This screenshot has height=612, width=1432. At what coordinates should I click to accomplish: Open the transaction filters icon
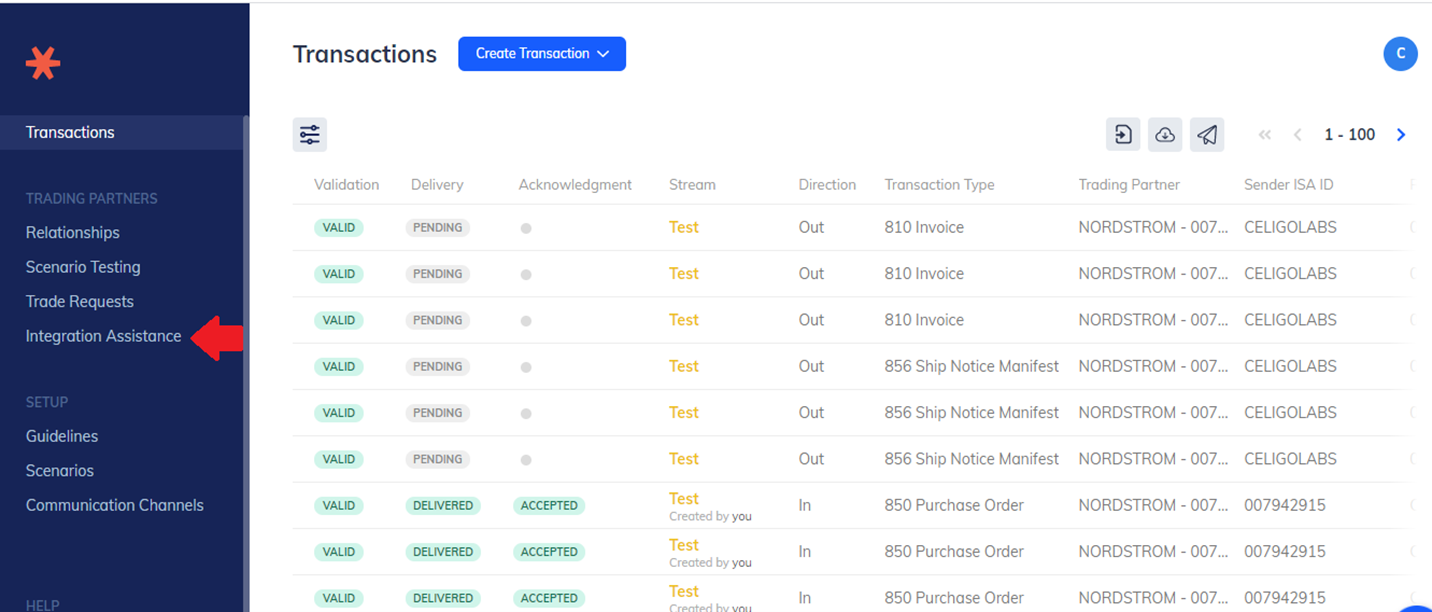(x=310, y=134)
